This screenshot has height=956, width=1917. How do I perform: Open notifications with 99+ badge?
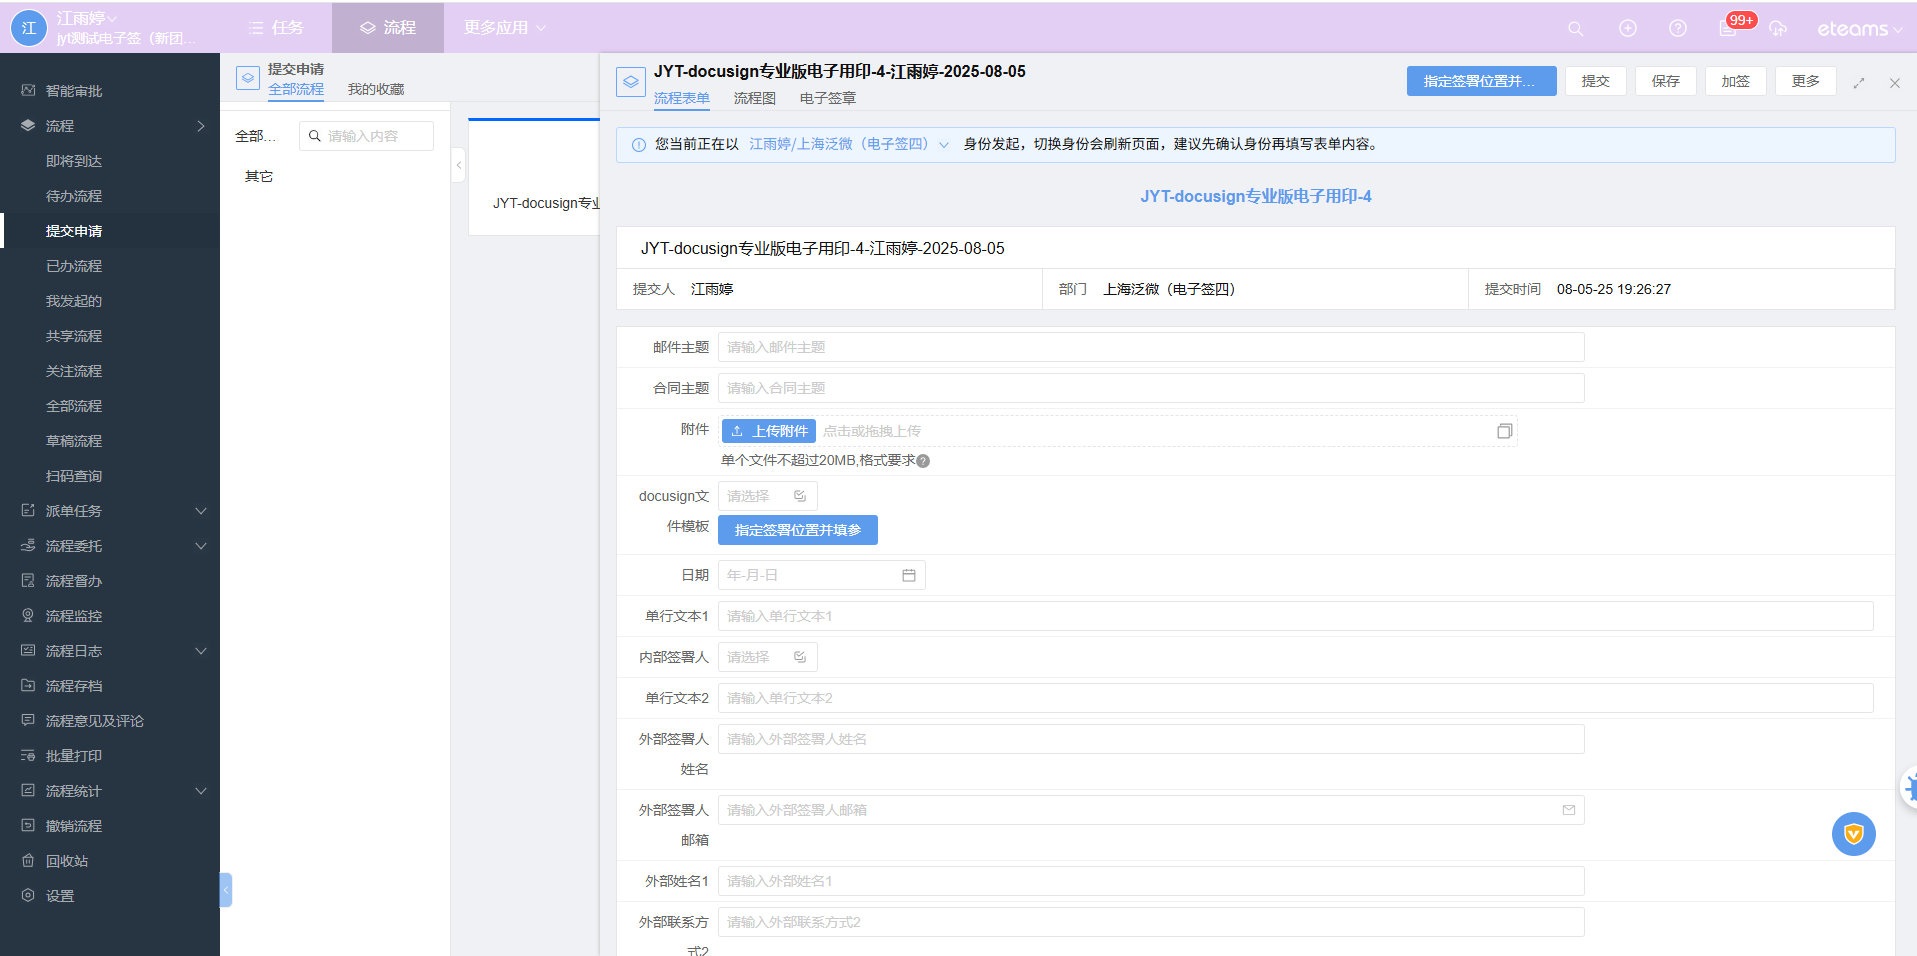tap(1729, 28)
